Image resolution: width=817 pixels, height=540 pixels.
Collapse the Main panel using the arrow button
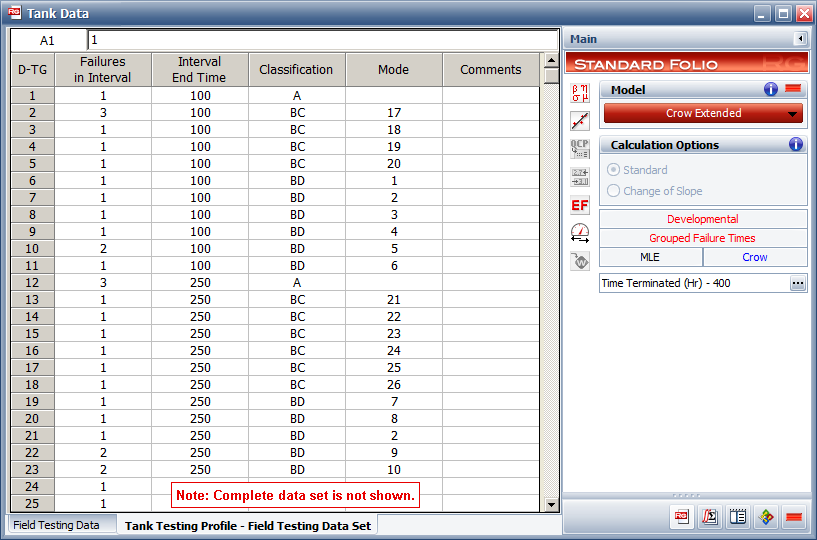click(800, 39)
